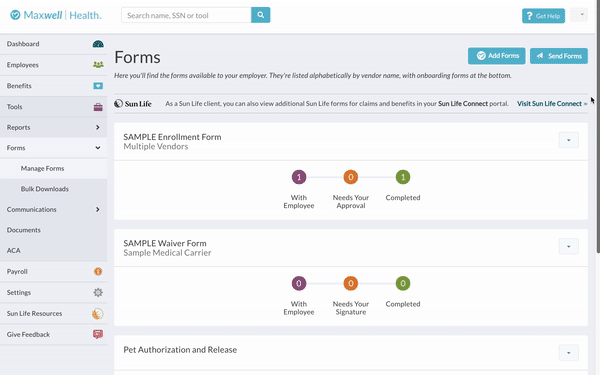Click the Send Forms button
Image resolution: width=600 pixels, height=375 pixels.
click(559, 56)
